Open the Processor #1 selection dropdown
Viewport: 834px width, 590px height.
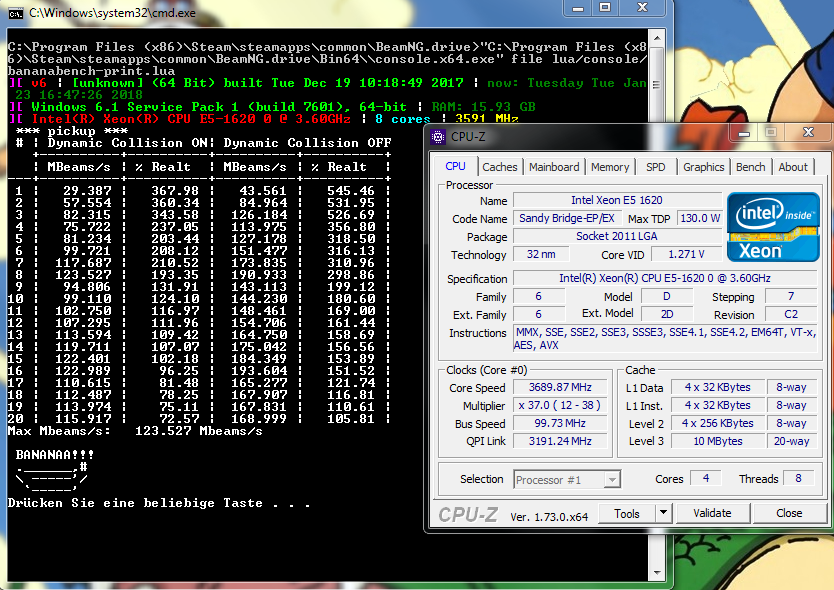tap(567, 480)
